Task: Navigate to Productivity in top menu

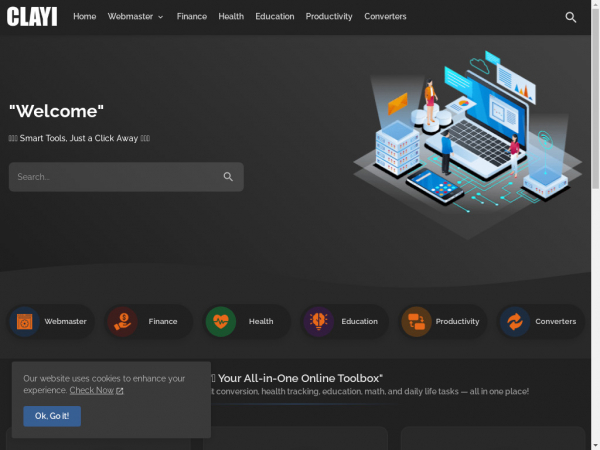Action: click(329, 17)
